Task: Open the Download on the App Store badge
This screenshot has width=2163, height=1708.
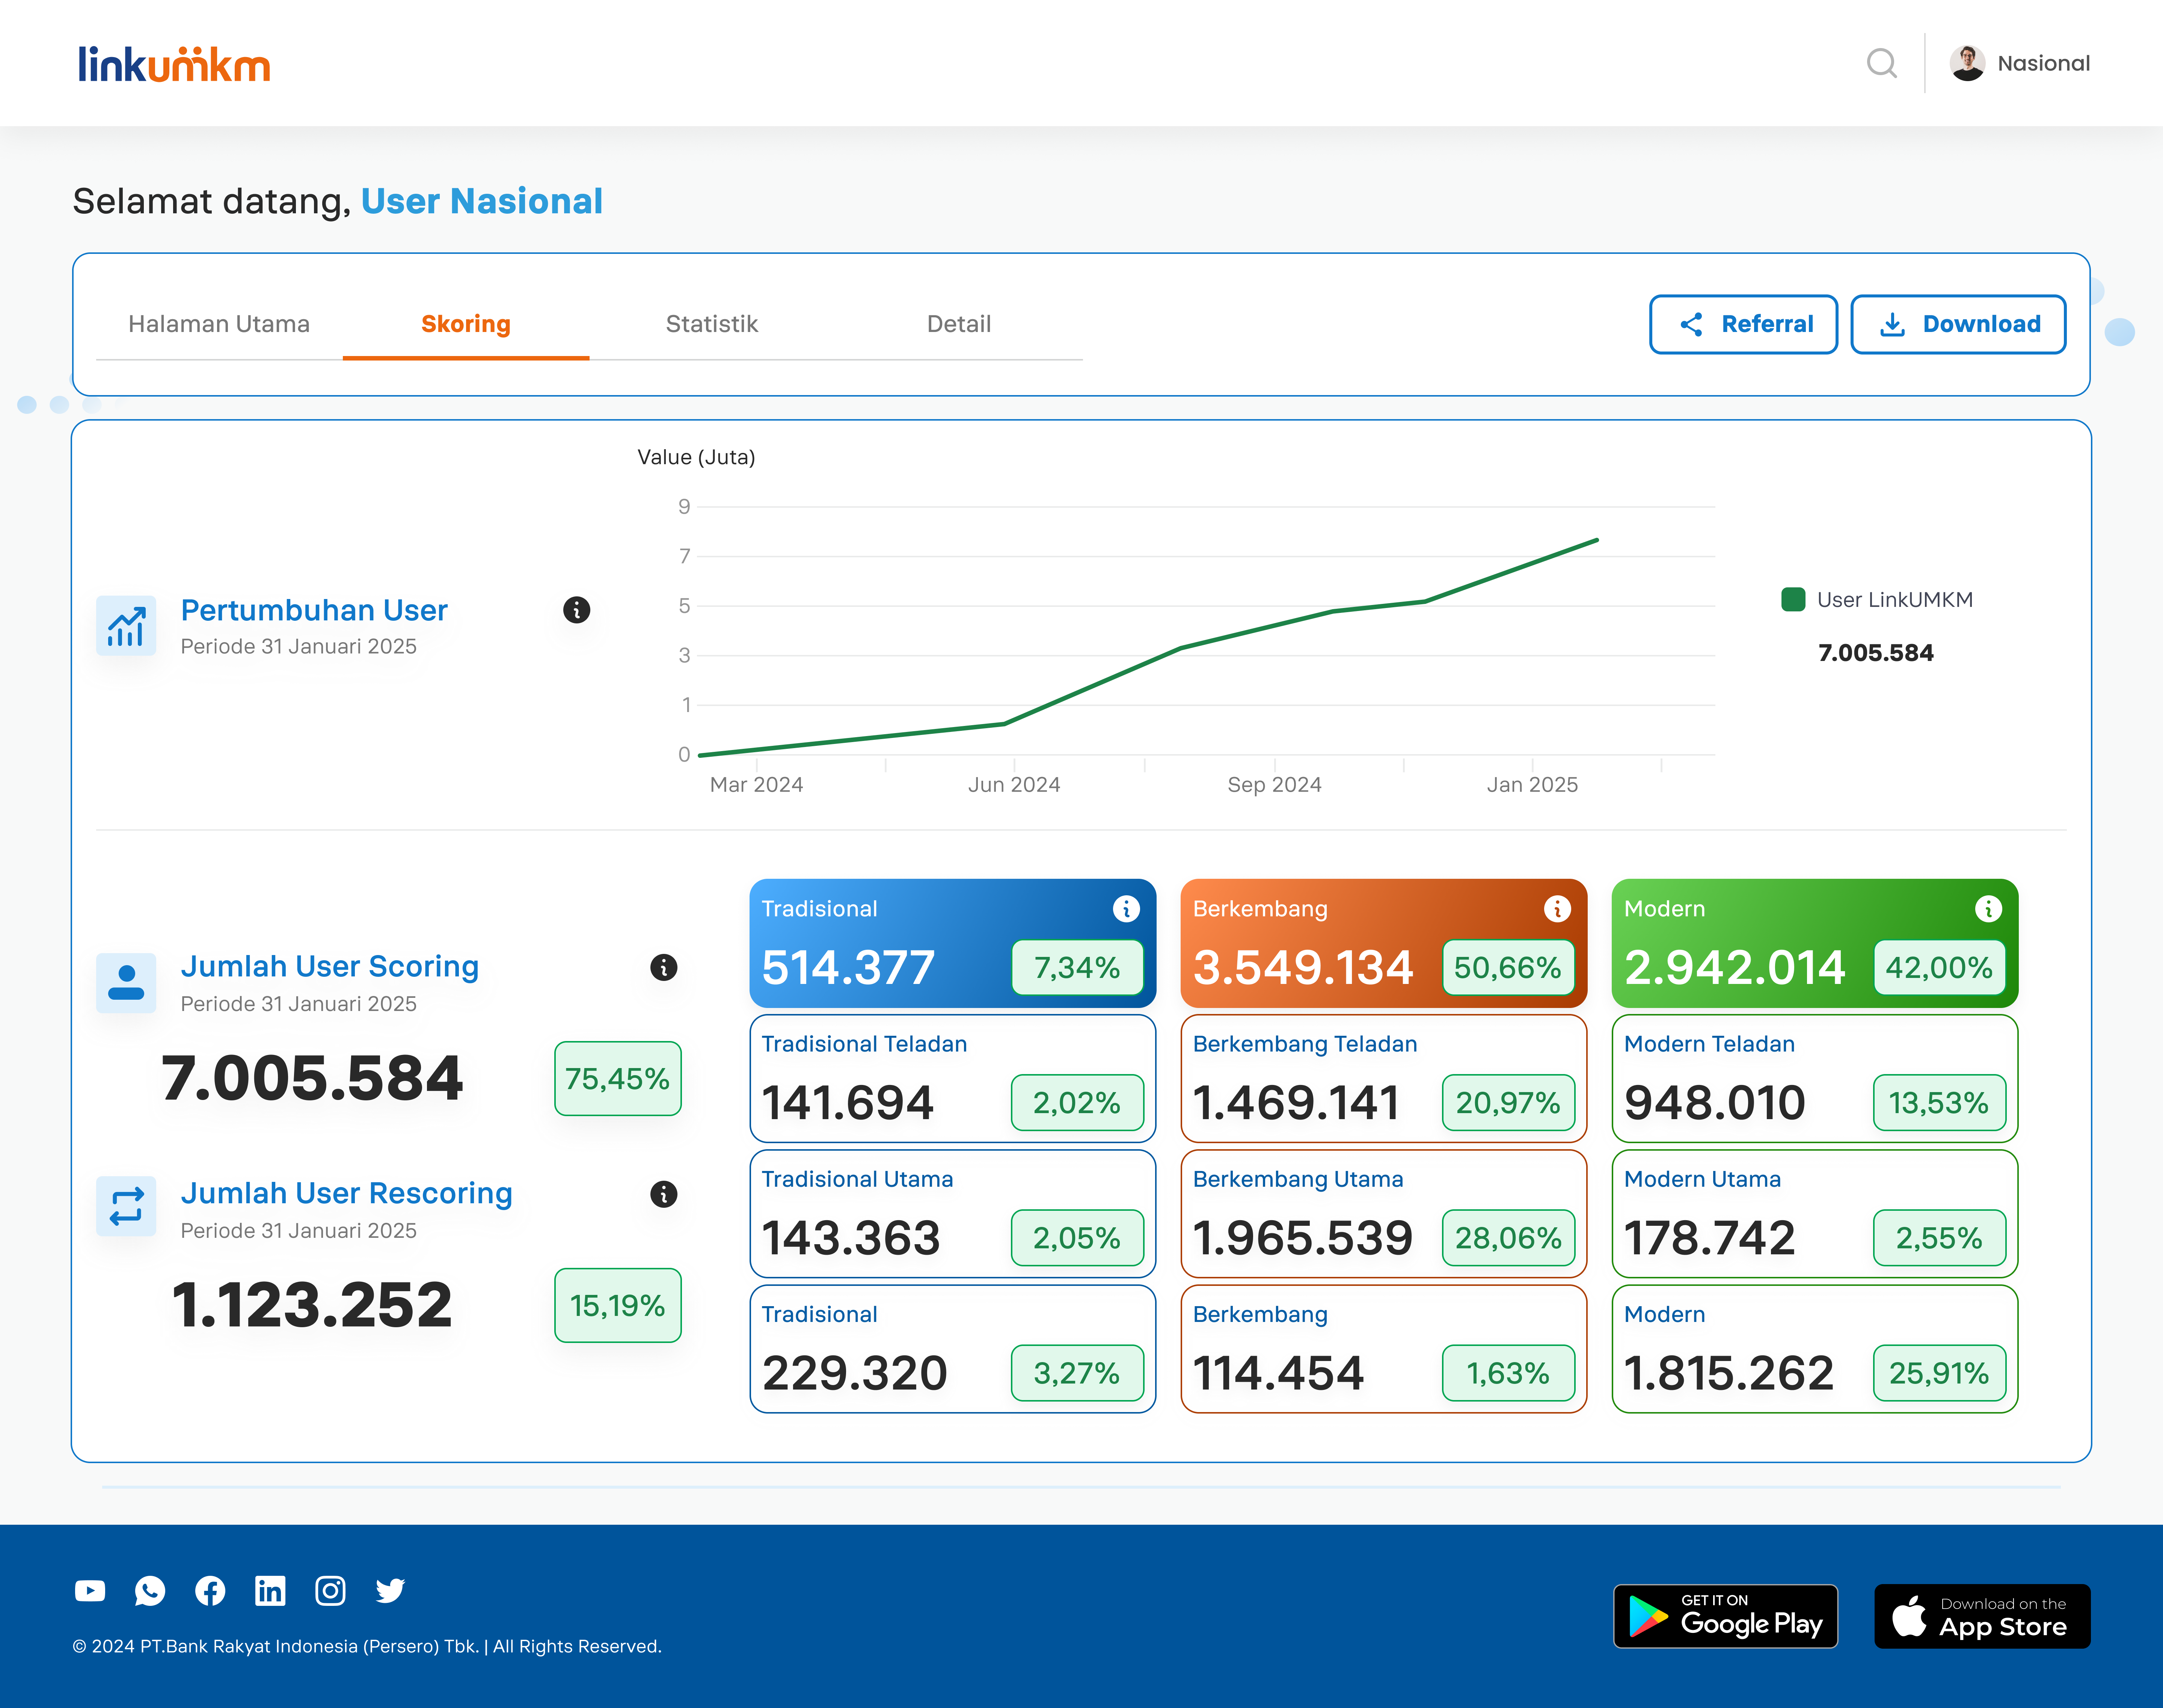Action: click(x=1982, y=1616)
